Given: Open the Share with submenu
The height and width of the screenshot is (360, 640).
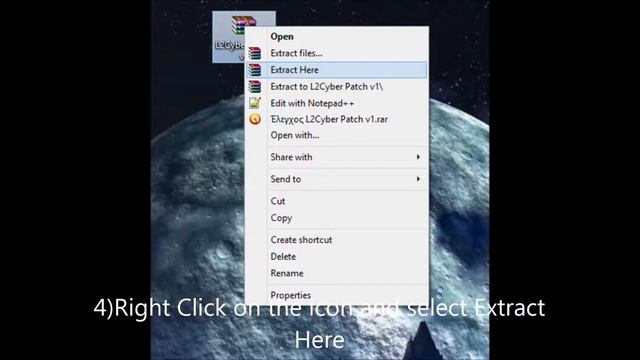Looking at the screenshot, I should click(x=337, y=157).
